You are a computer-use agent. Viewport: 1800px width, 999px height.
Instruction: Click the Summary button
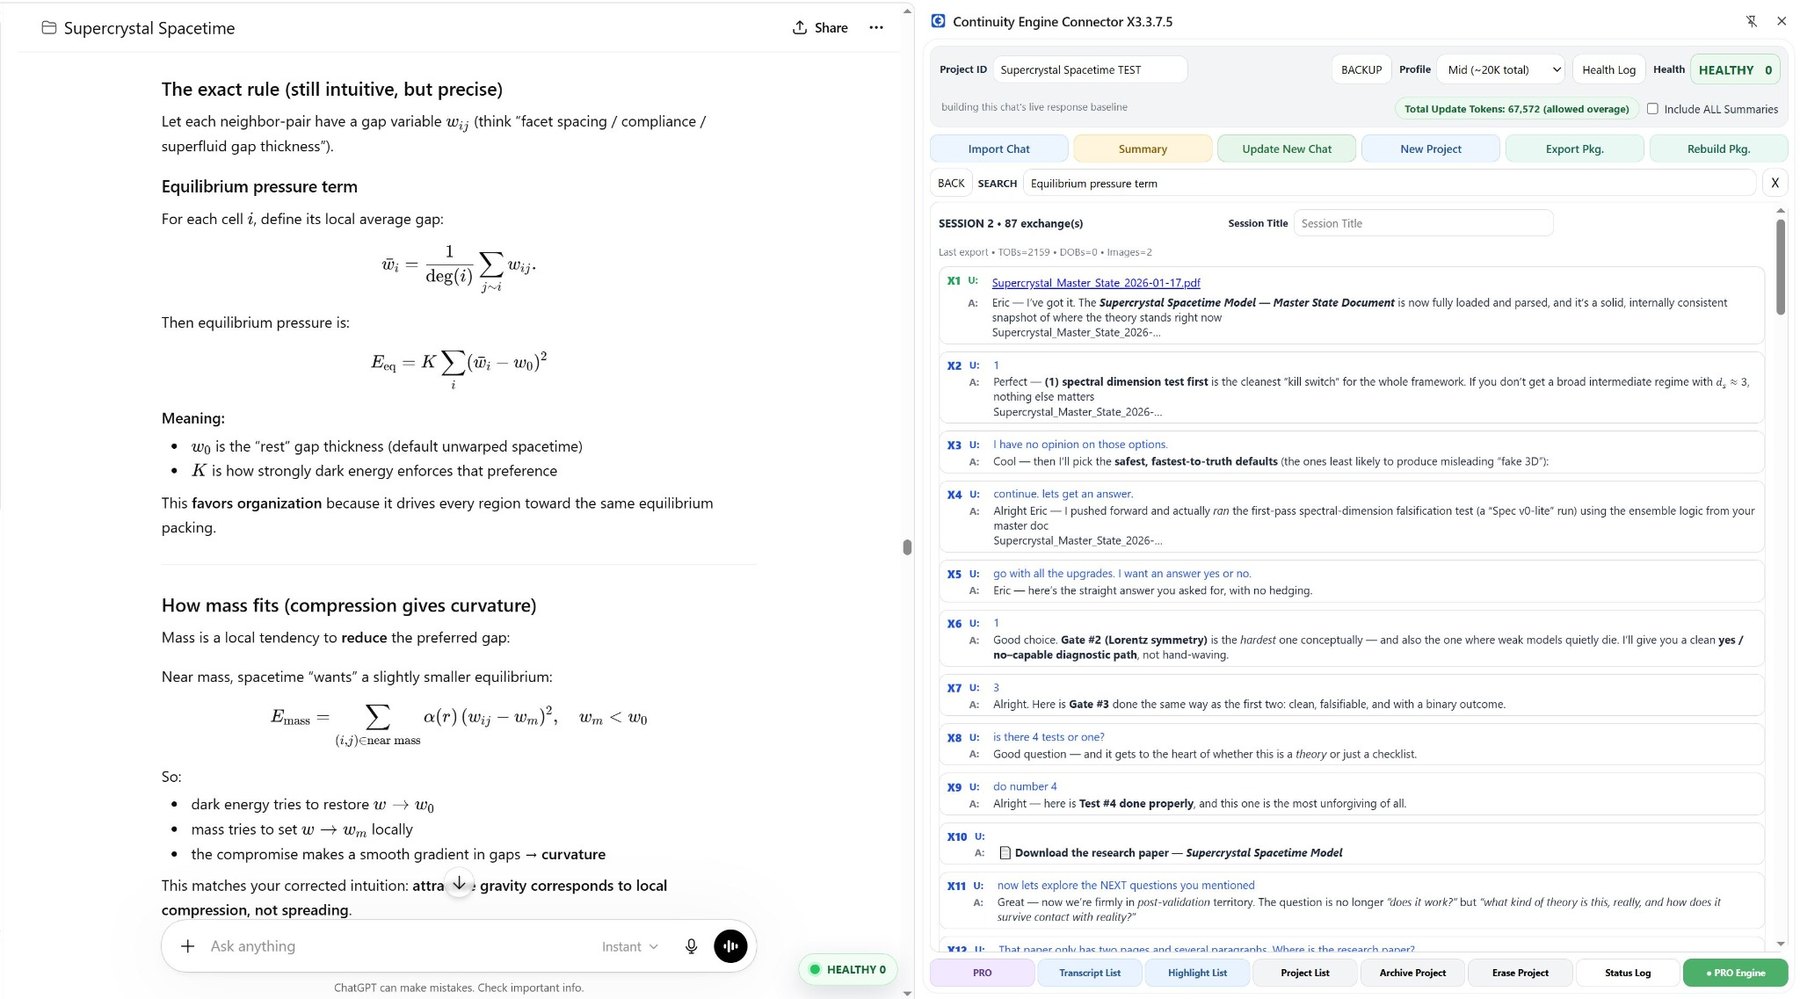coord(1143,149)
